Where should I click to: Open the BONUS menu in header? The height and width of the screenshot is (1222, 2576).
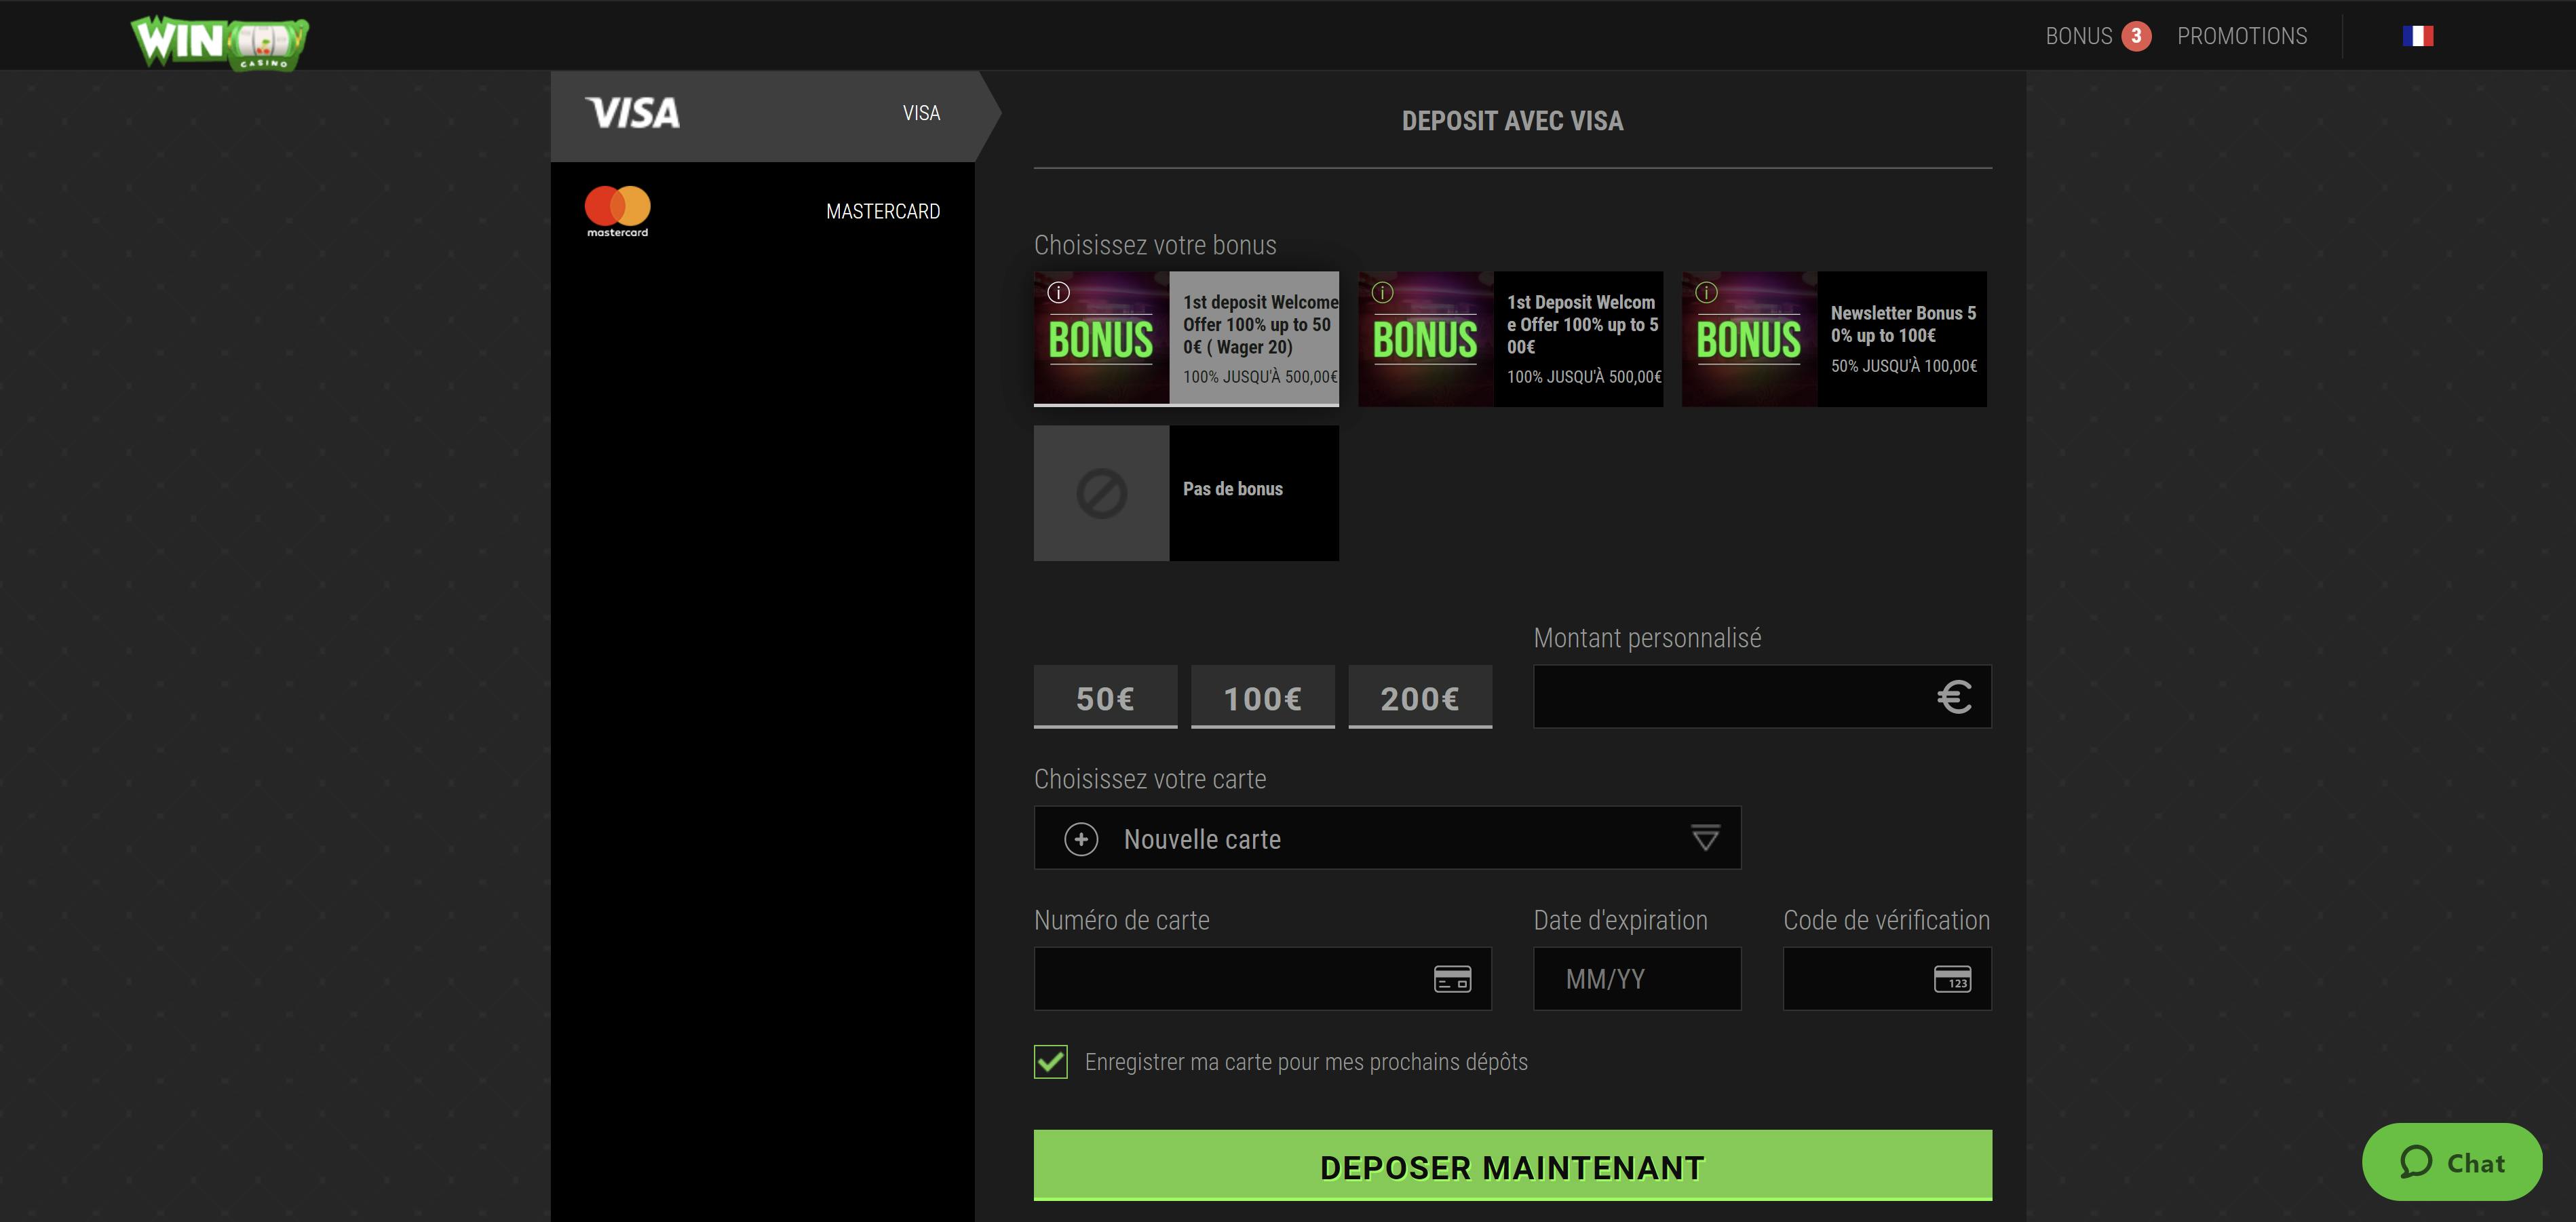pos(2079,36)
